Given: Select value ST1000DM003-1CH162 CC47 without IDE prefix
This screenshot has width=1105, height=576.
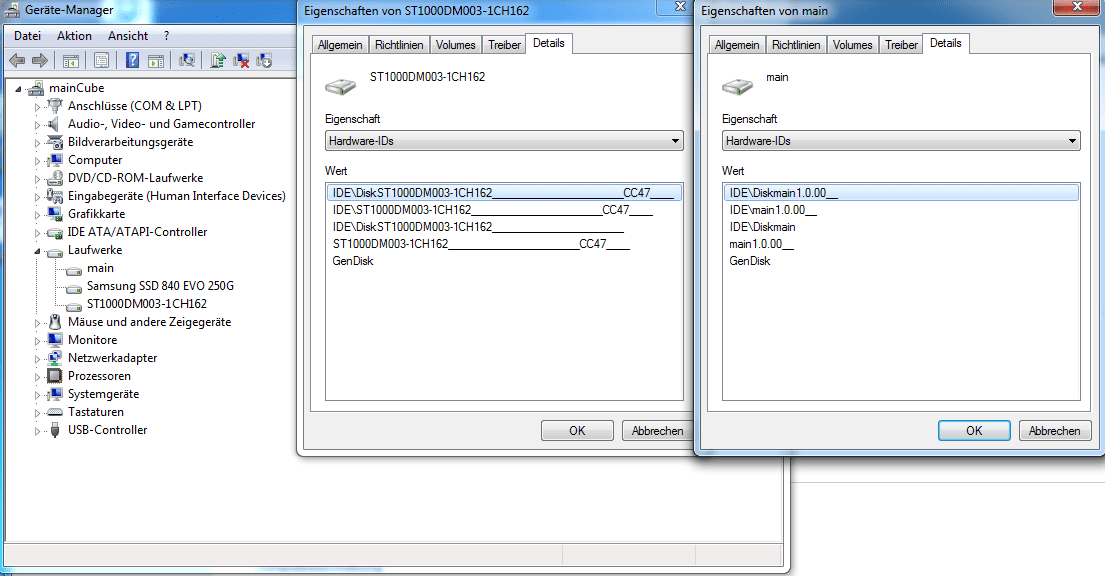Looking at the screenshot, I should pyautogui.click(x=481, y=244).
